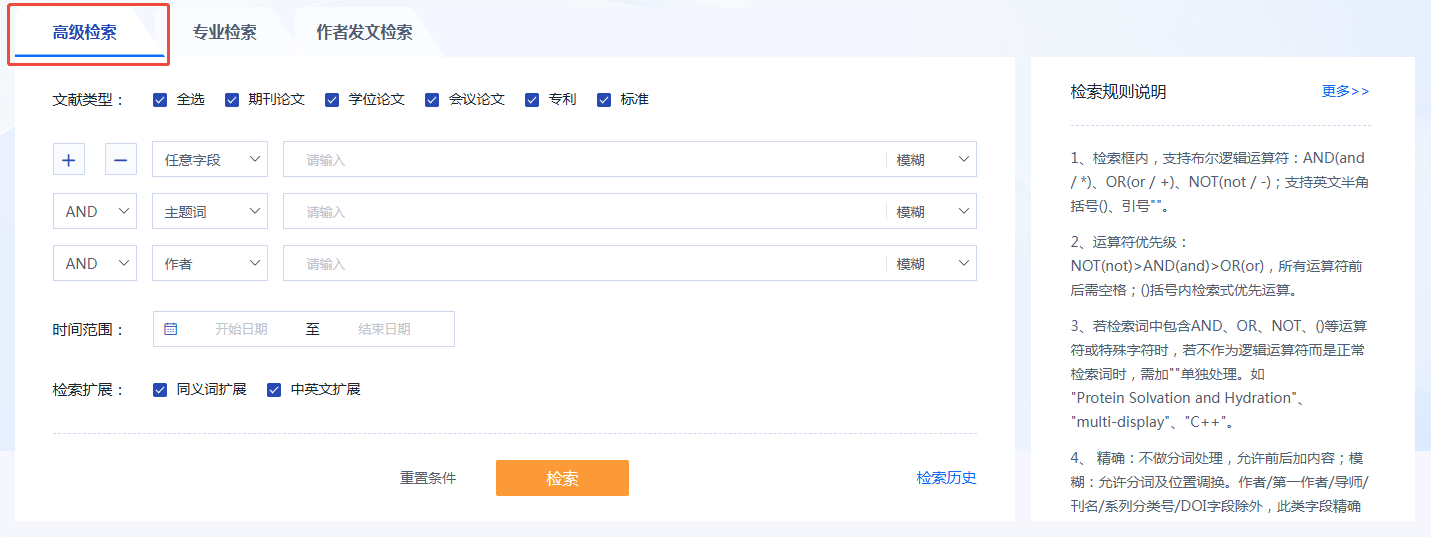
Task: Uncheck the 学位论文 checkbox
Action: [x=332, y=100]
